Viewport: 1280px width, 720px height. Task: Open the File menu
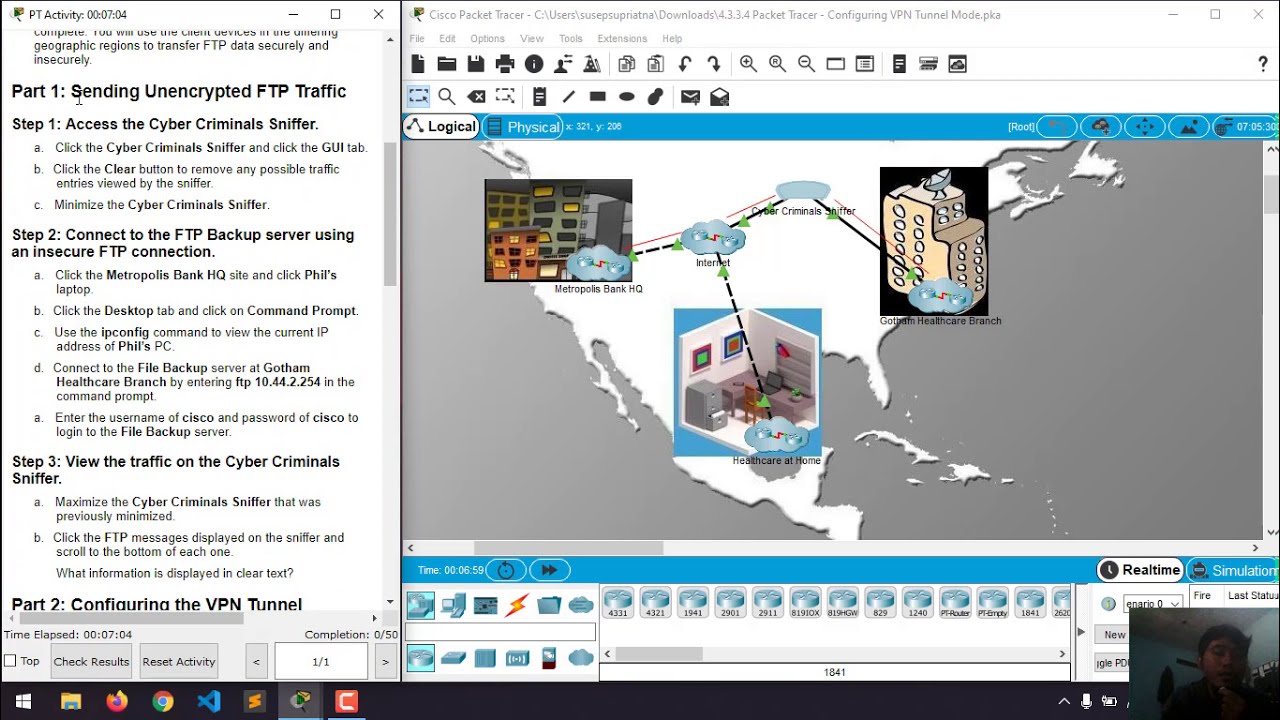416,38
